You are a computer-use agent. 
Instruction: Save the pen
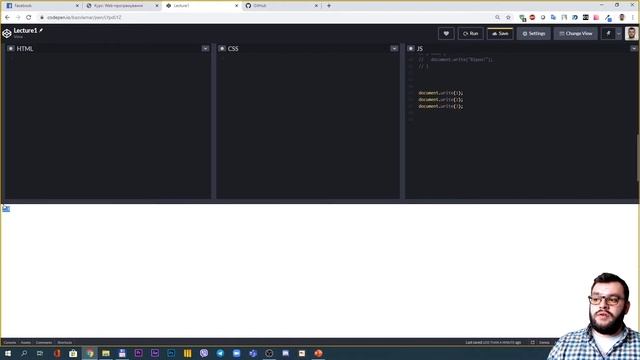(x=500, y=33)
